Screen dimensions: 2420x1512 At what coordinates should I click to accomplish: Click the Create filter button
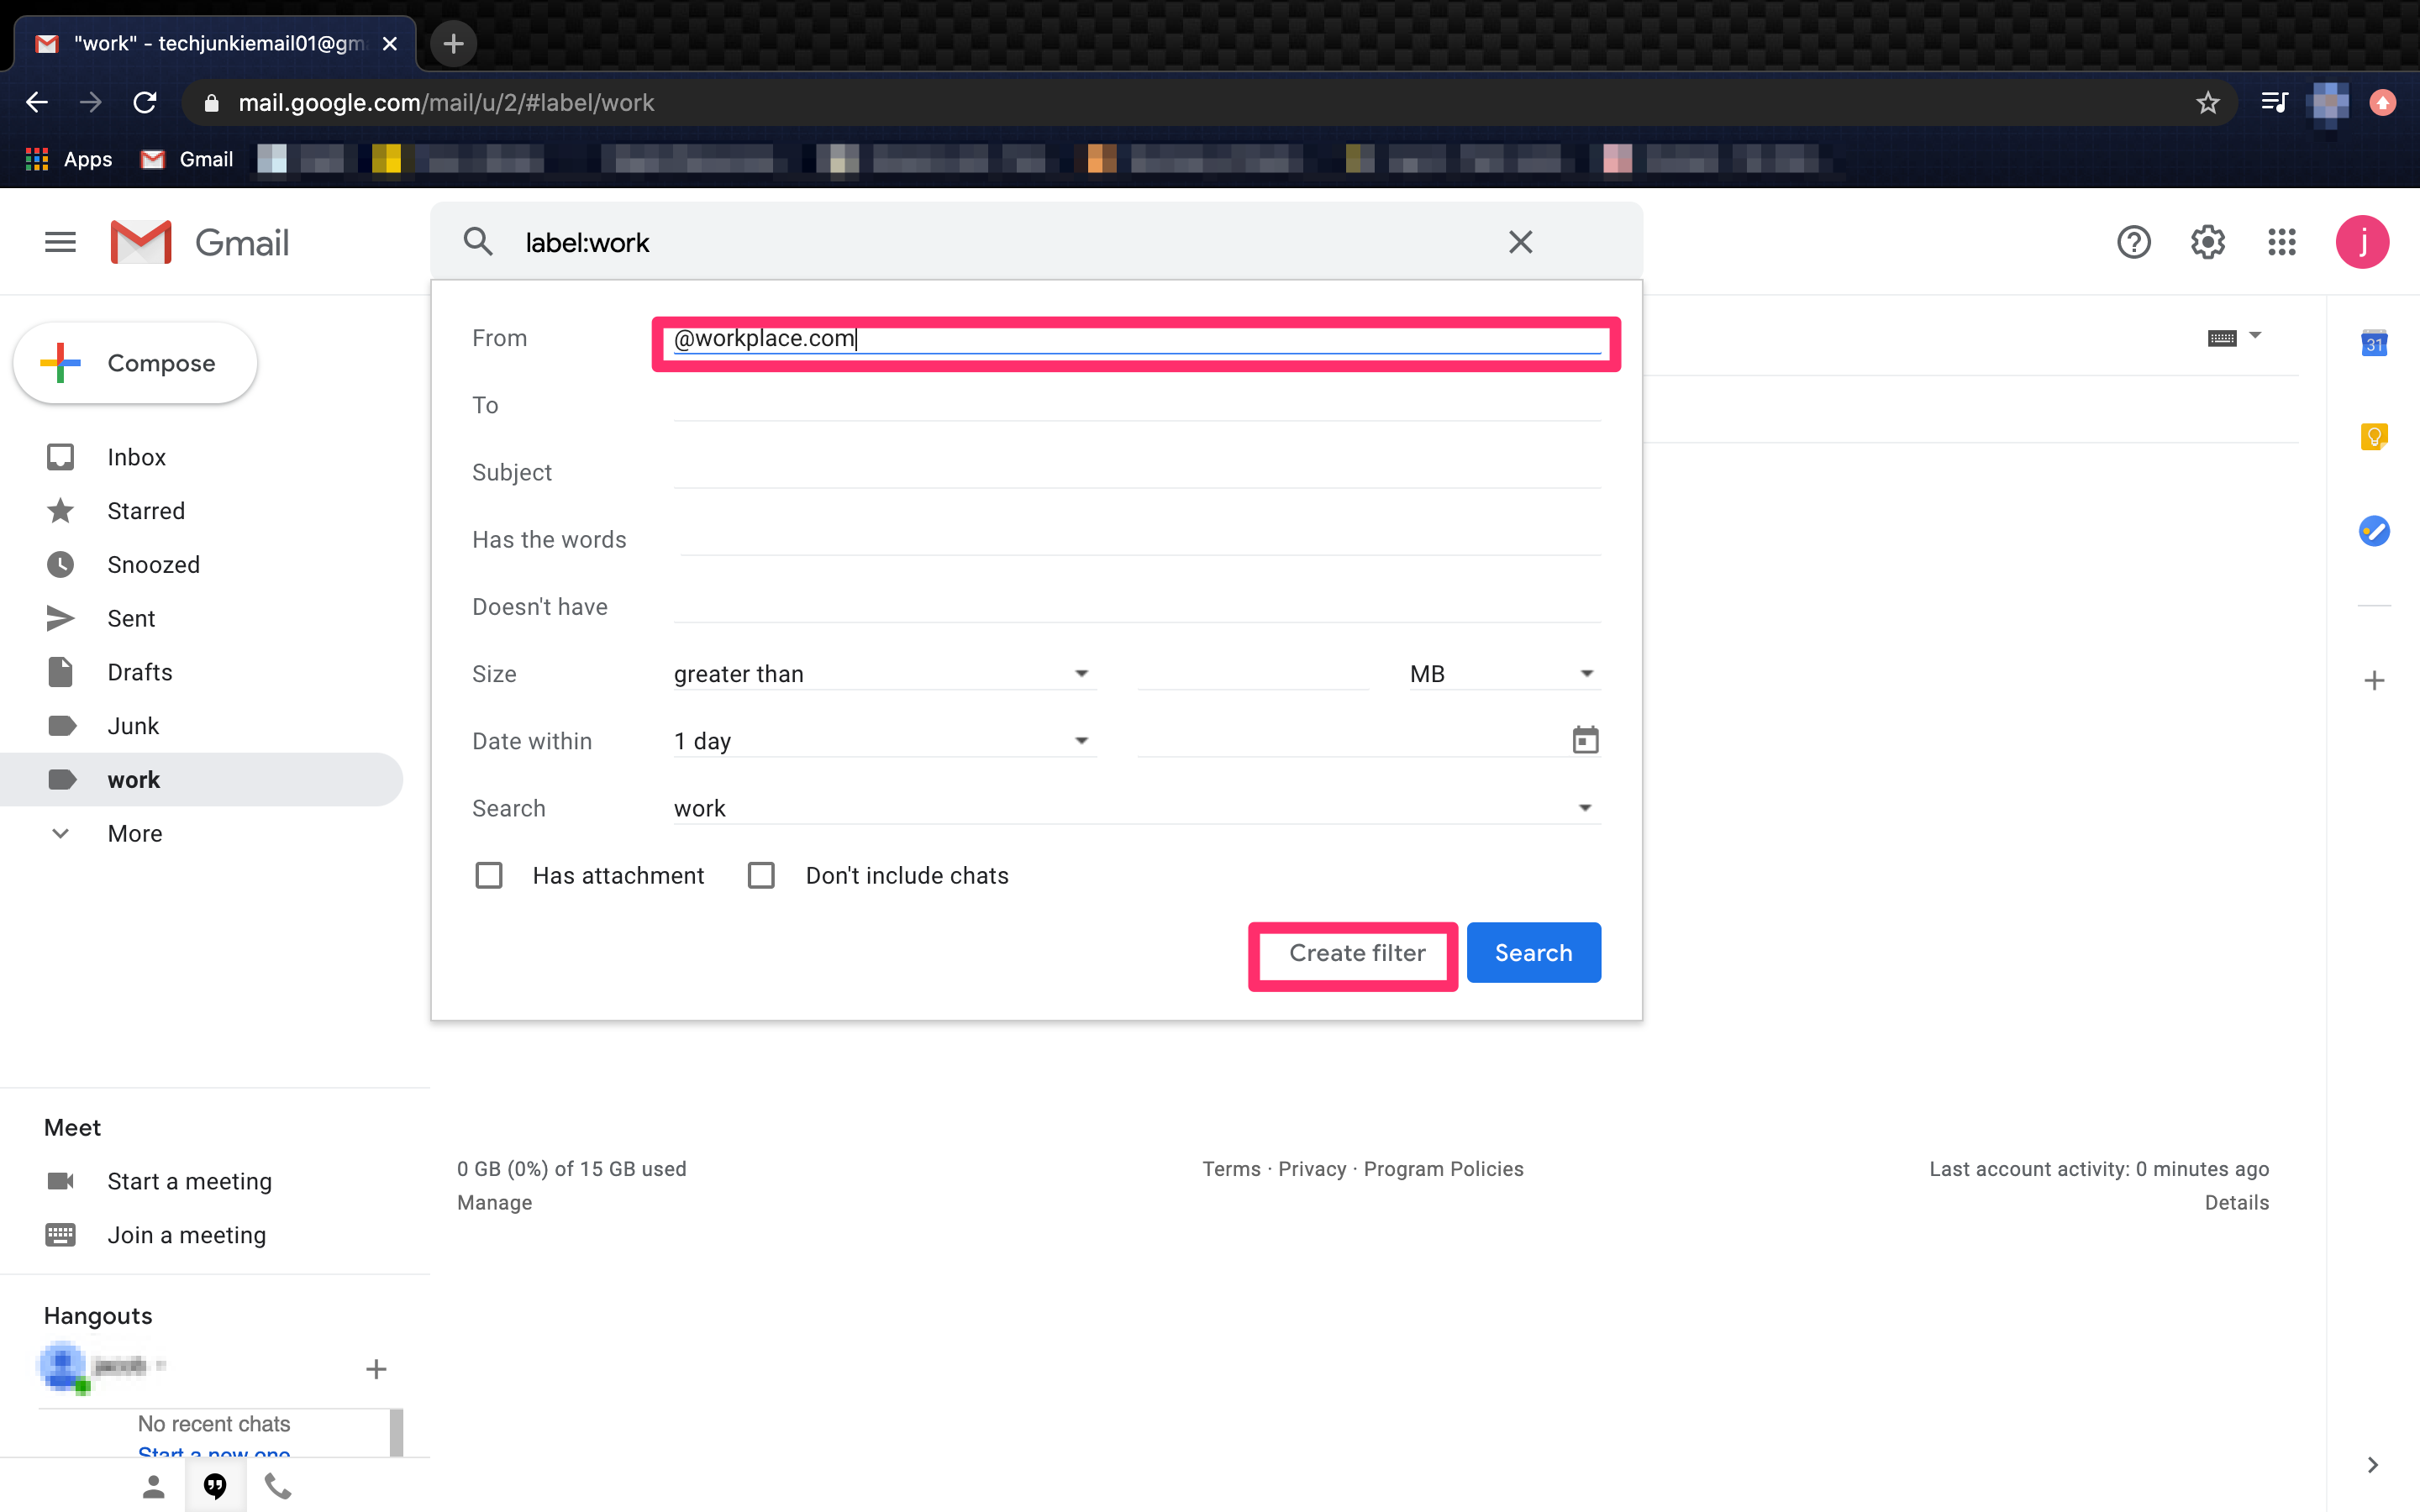1356,953
